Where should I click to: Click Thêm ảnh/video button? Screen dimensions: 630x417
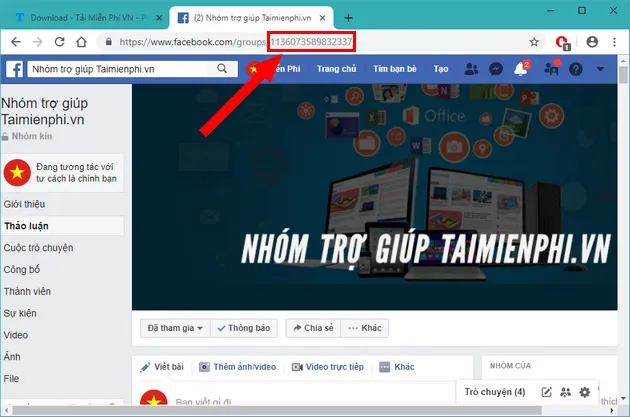pyautogui.click(x=237, y=367)
